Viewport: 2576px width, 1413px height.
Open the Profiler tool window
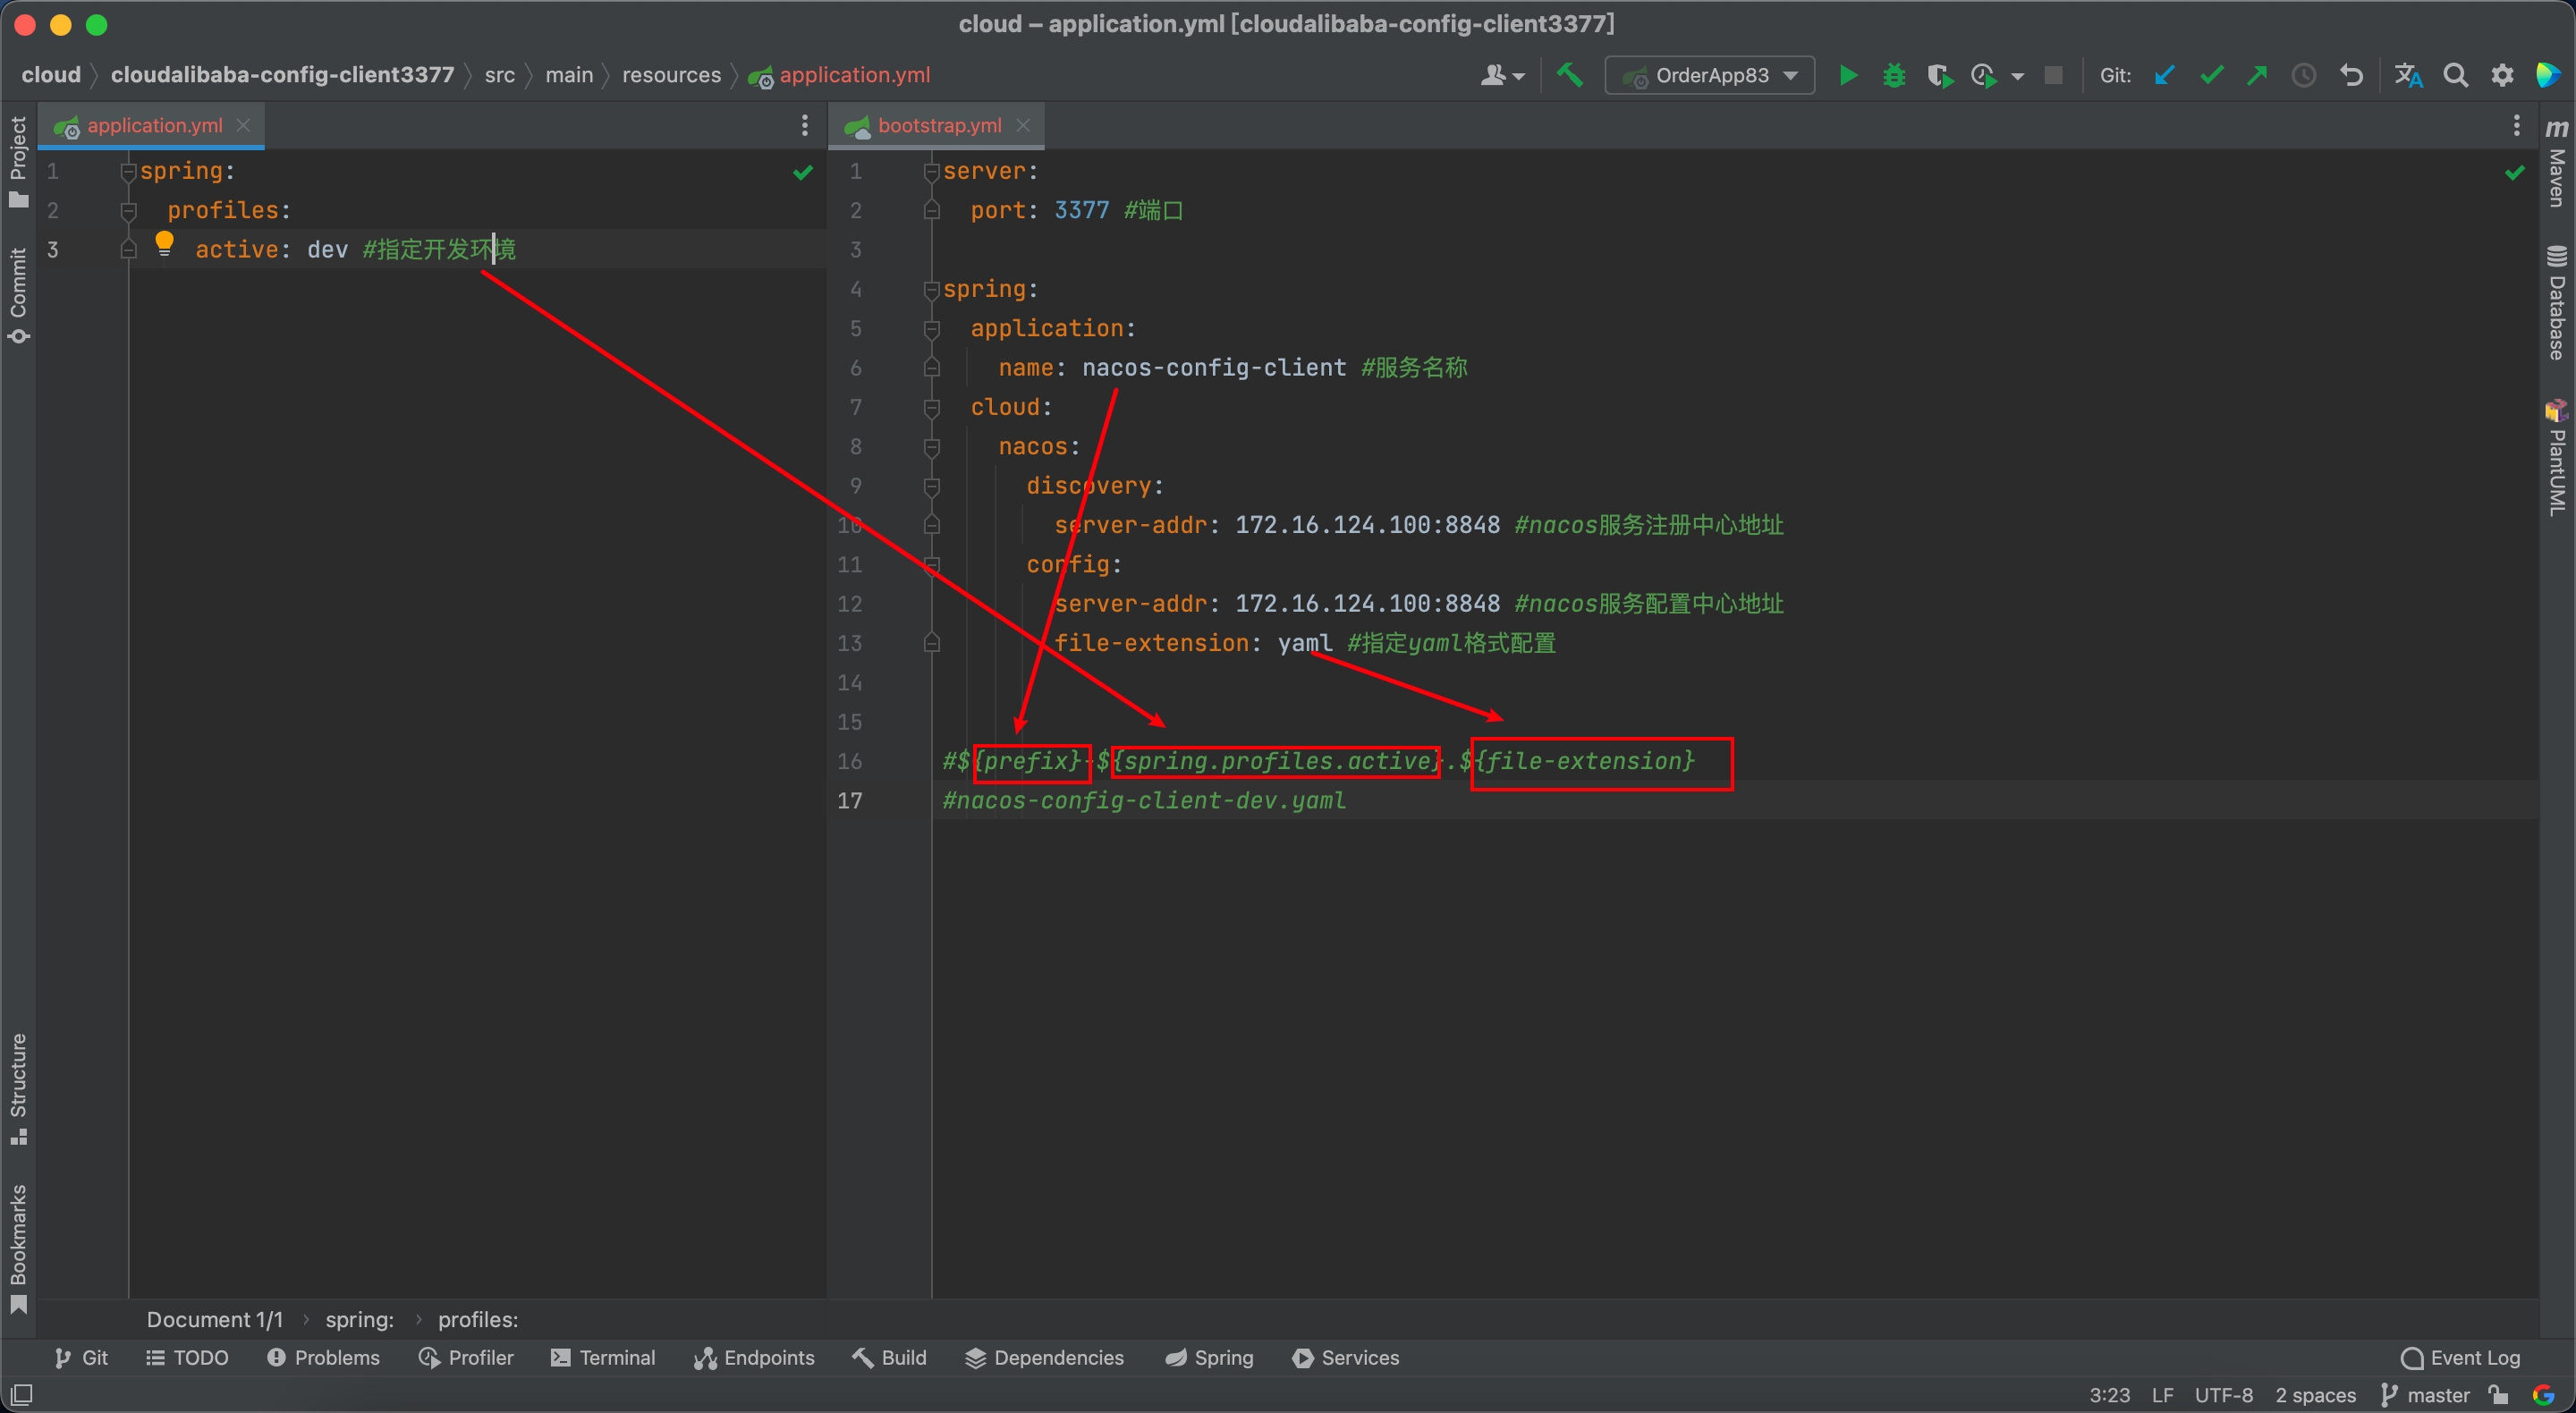click(x=466, y=1357)
